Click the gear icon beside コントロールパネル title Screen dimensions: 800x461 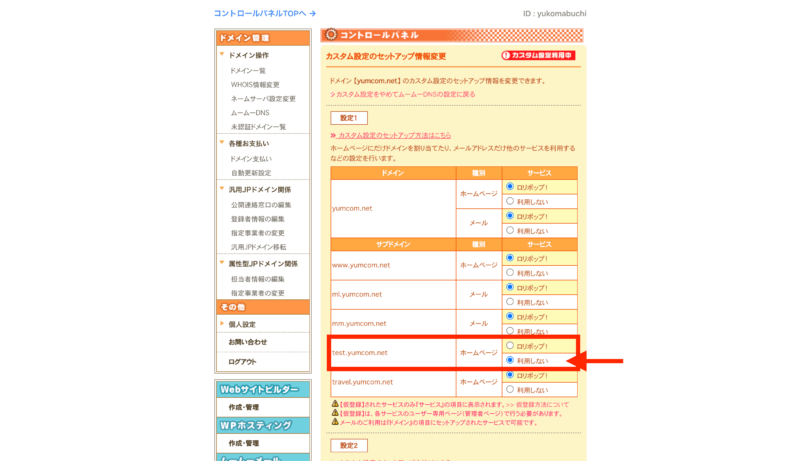click(331, 34)
